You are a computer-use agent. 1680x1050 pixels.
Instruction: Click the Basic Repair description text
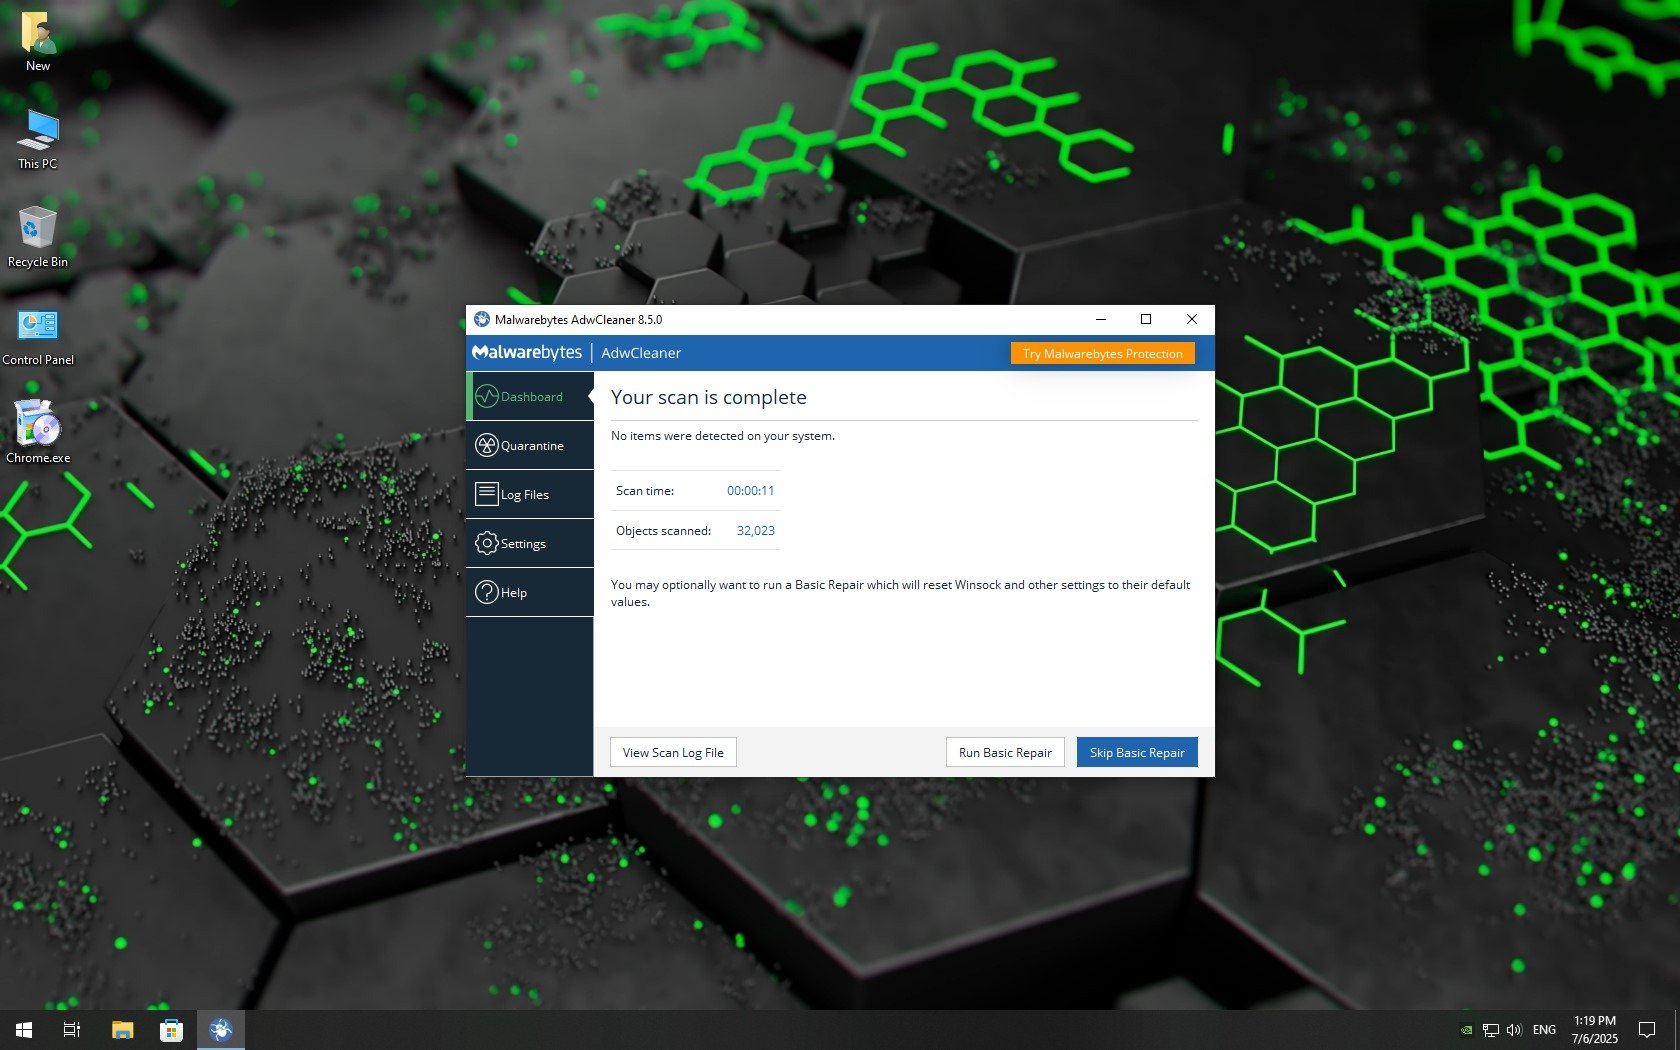[900, 593]
